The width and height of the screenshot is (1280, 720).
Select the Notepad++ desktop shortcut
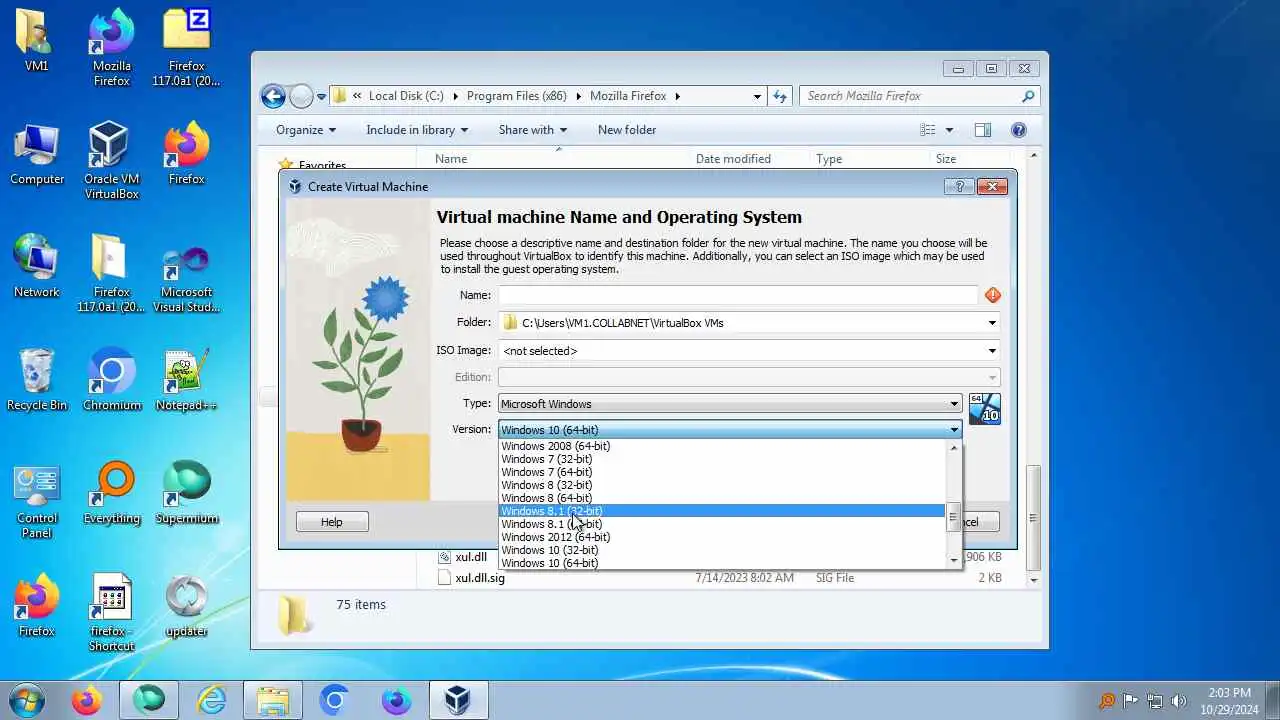pos(187,380)
